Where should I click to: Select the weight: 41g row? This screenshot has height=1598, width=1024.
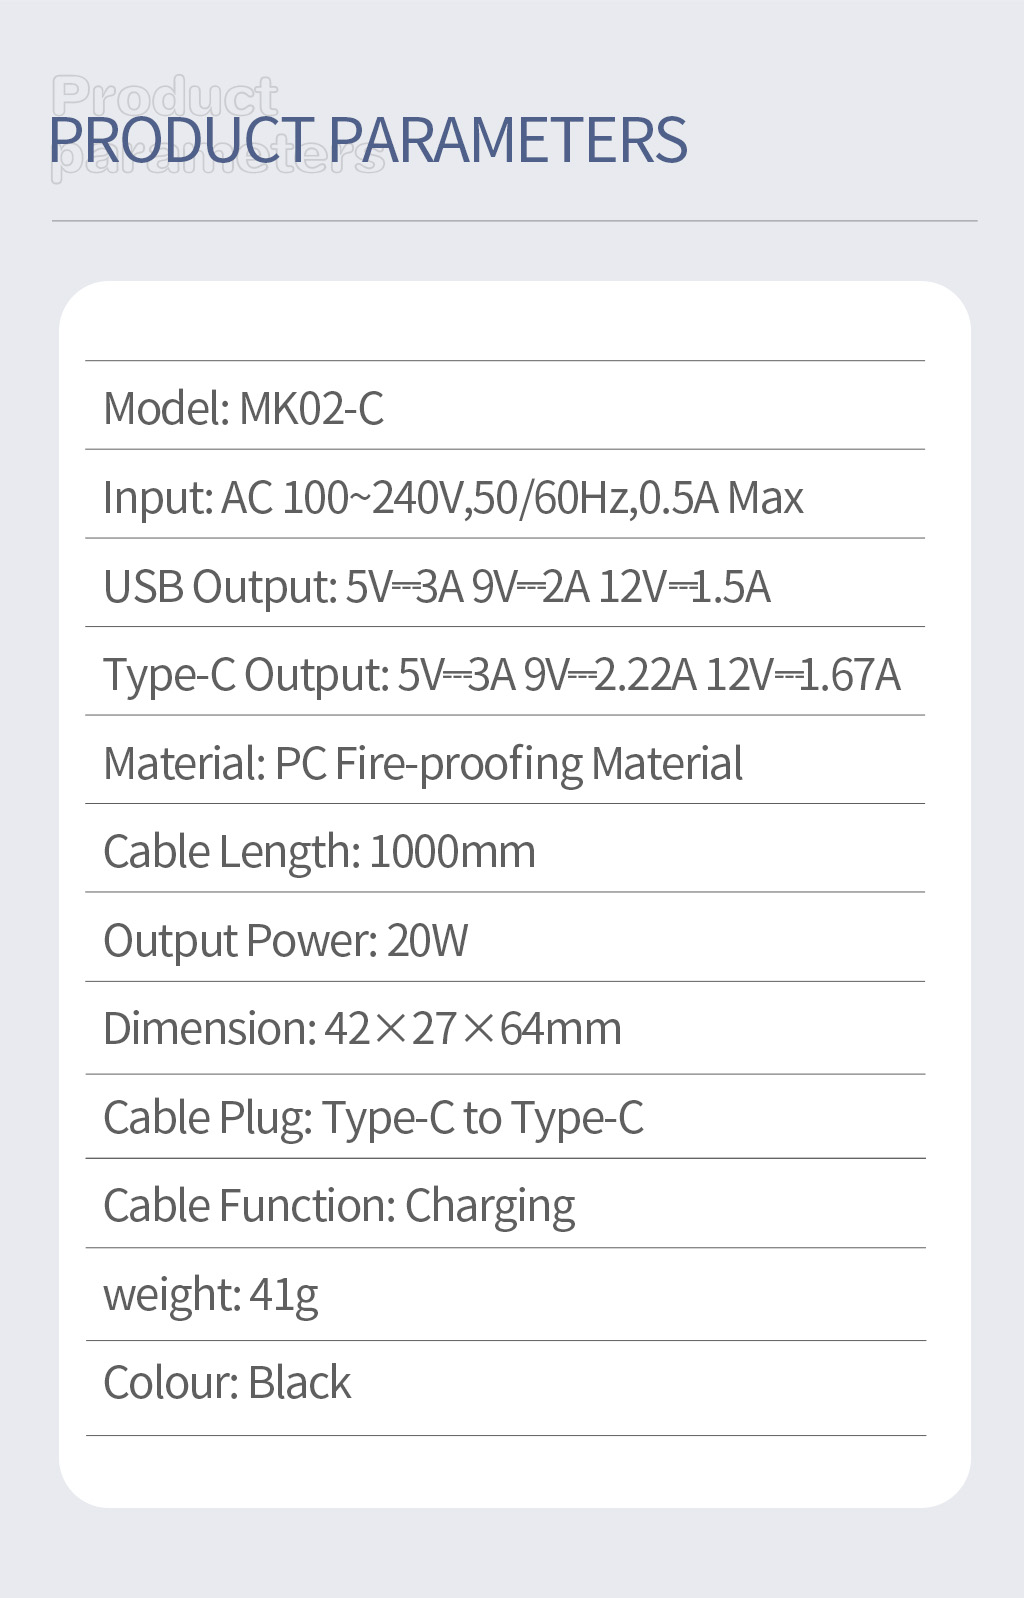(x=210, y=1295)
